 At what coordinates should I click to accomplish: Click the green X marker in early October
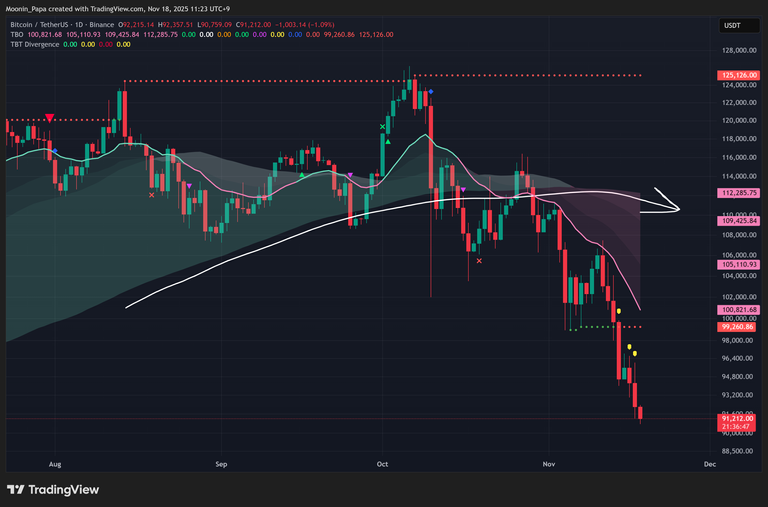(383, 126)
